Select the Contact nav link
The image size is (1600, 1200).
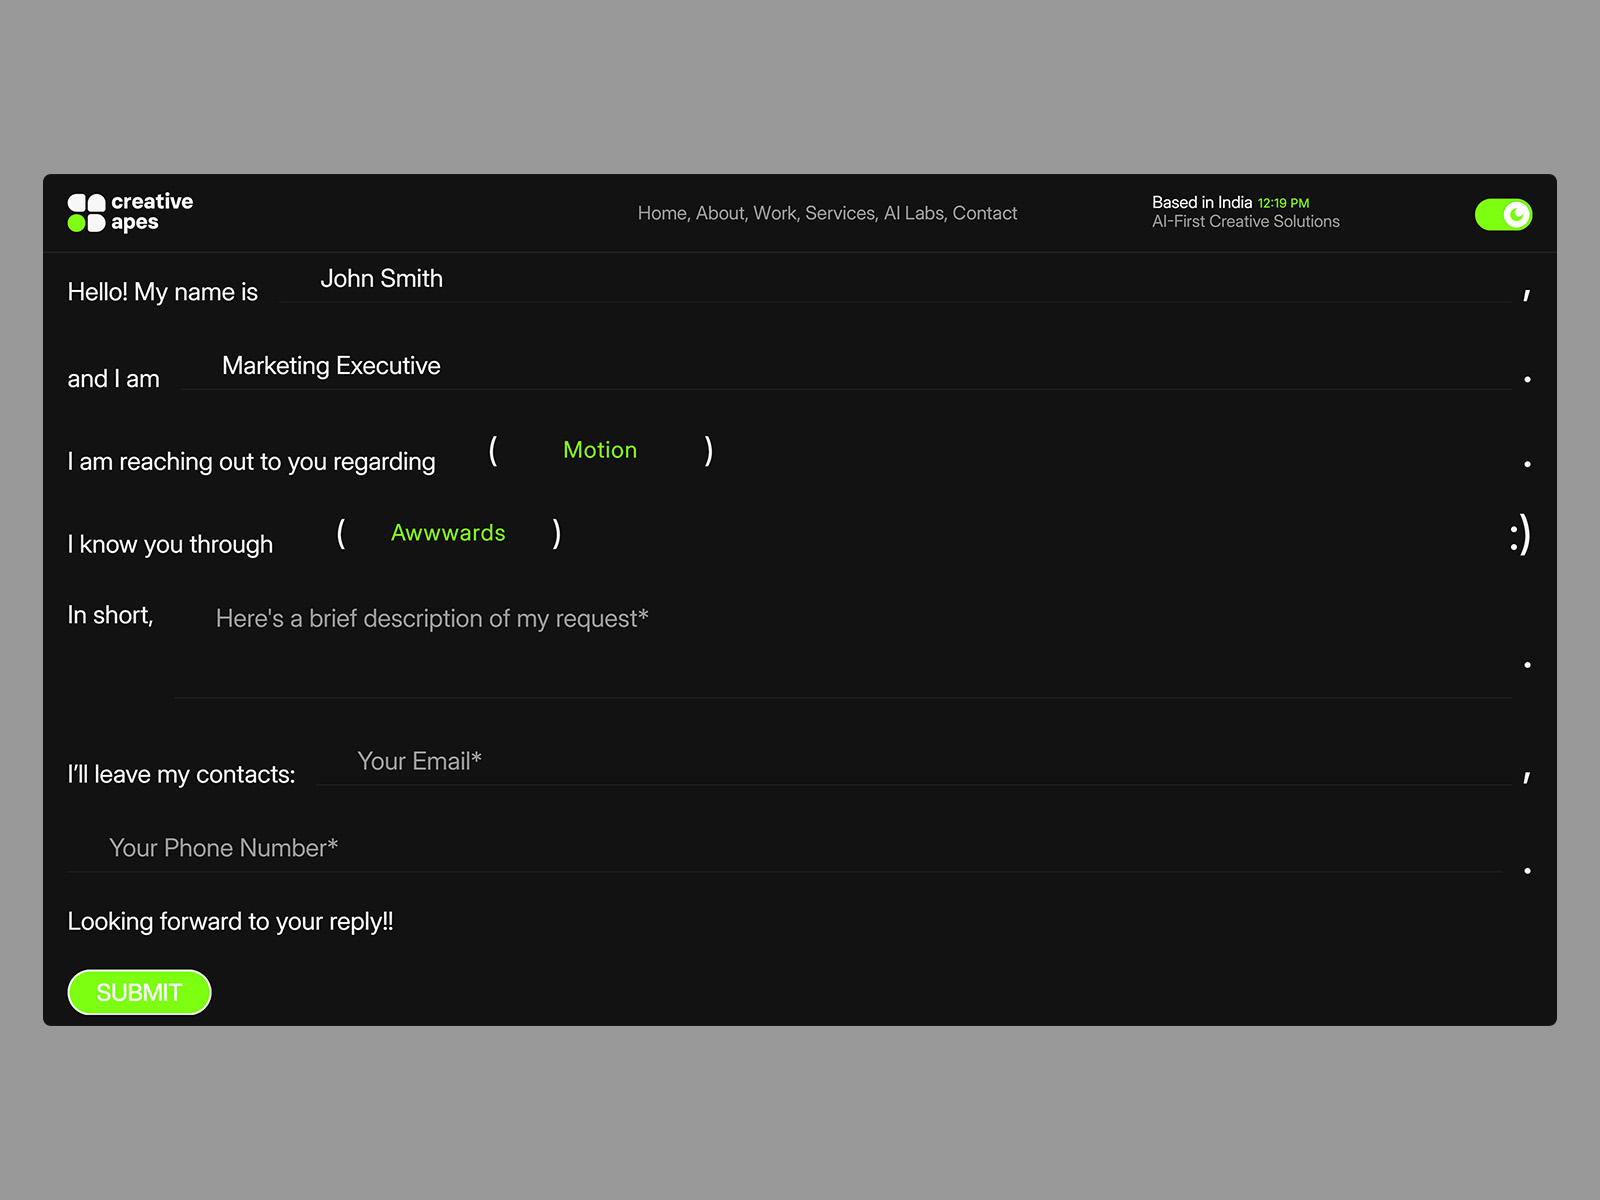[985, 213]
